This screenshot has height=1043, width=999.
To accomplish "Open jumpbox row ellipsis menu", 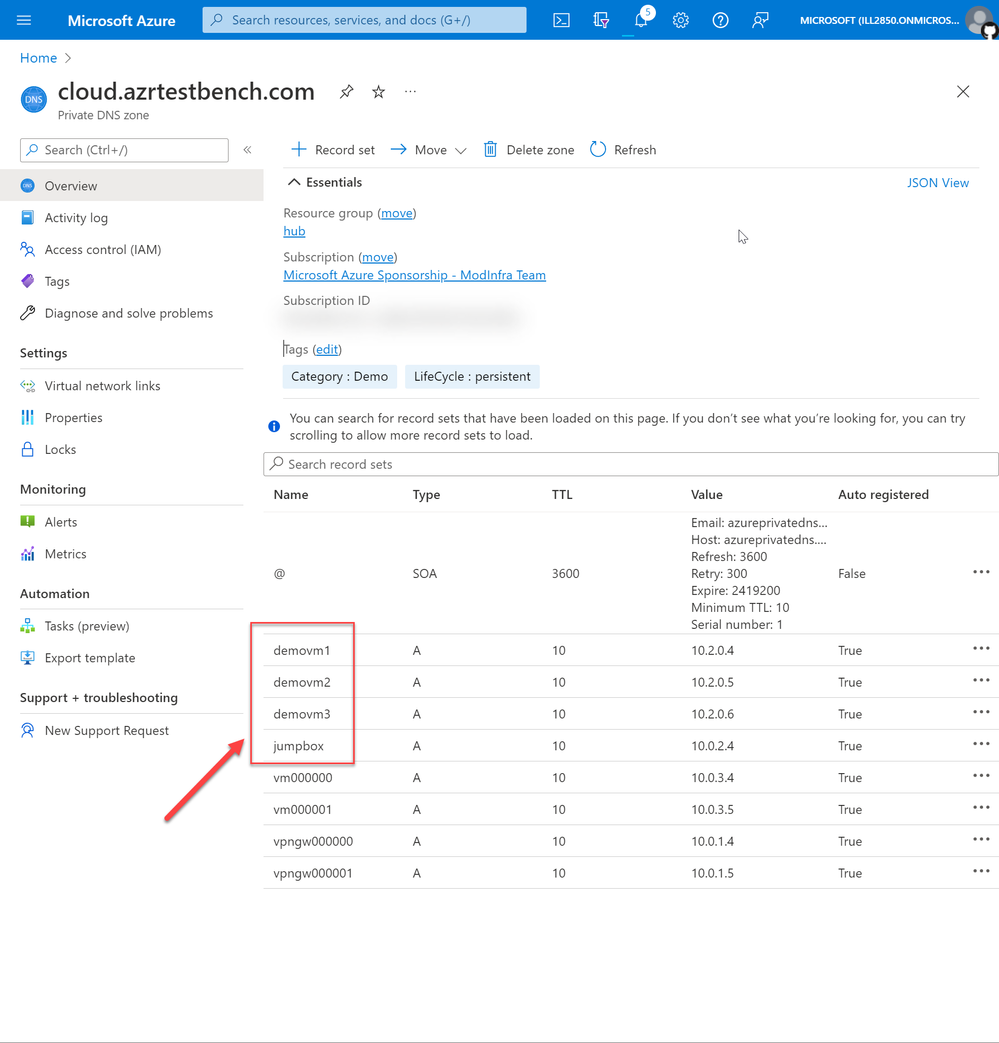I will 981,744.
